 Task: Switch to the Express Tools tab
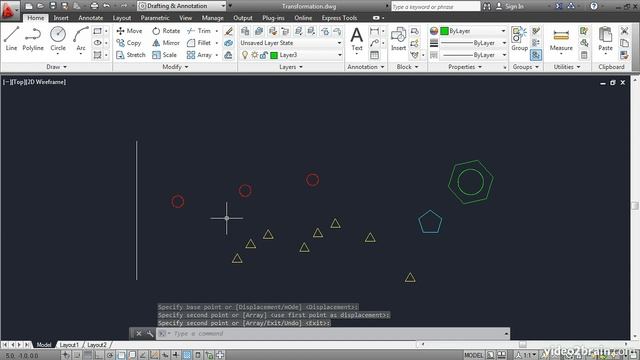click(339, 18)
